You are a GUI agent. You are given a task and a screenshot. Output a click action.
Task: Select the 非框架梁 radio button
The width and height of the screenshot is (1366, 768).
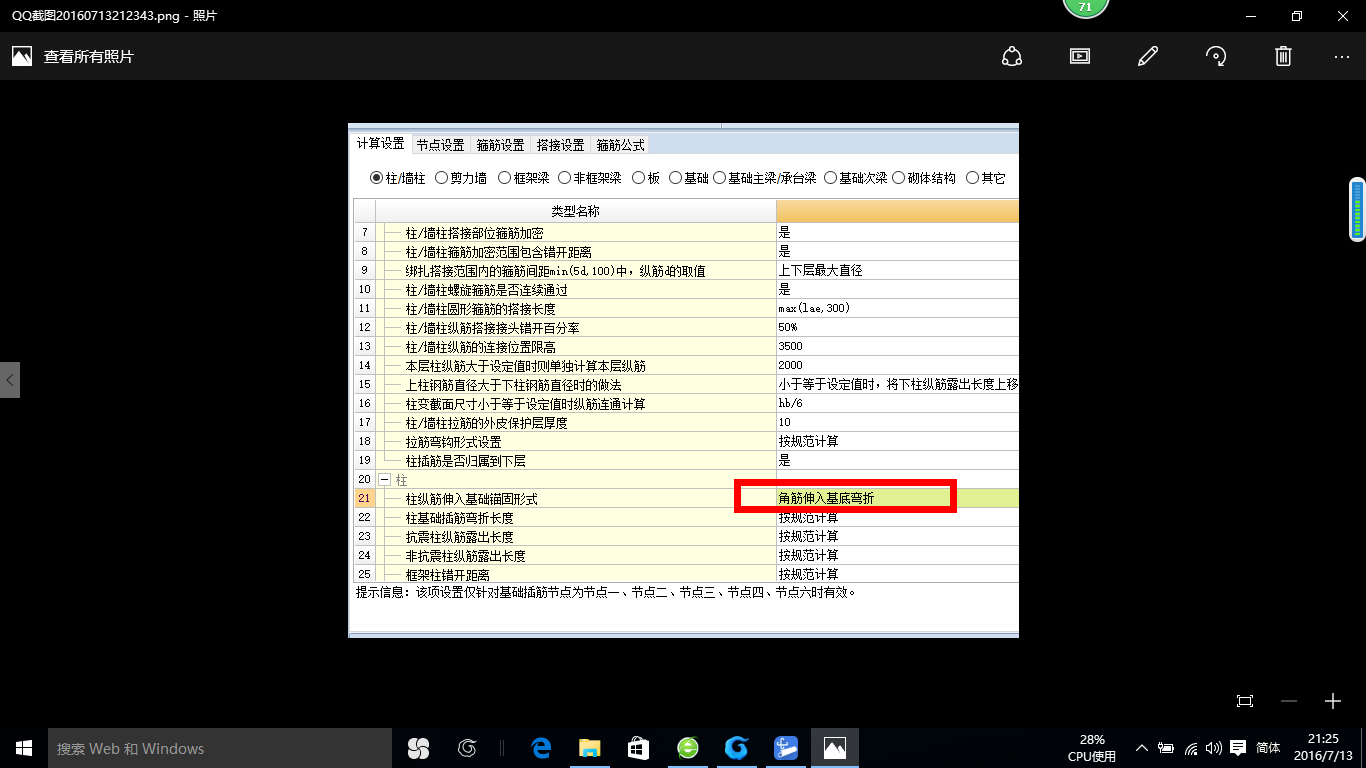[x=565, y=178]
